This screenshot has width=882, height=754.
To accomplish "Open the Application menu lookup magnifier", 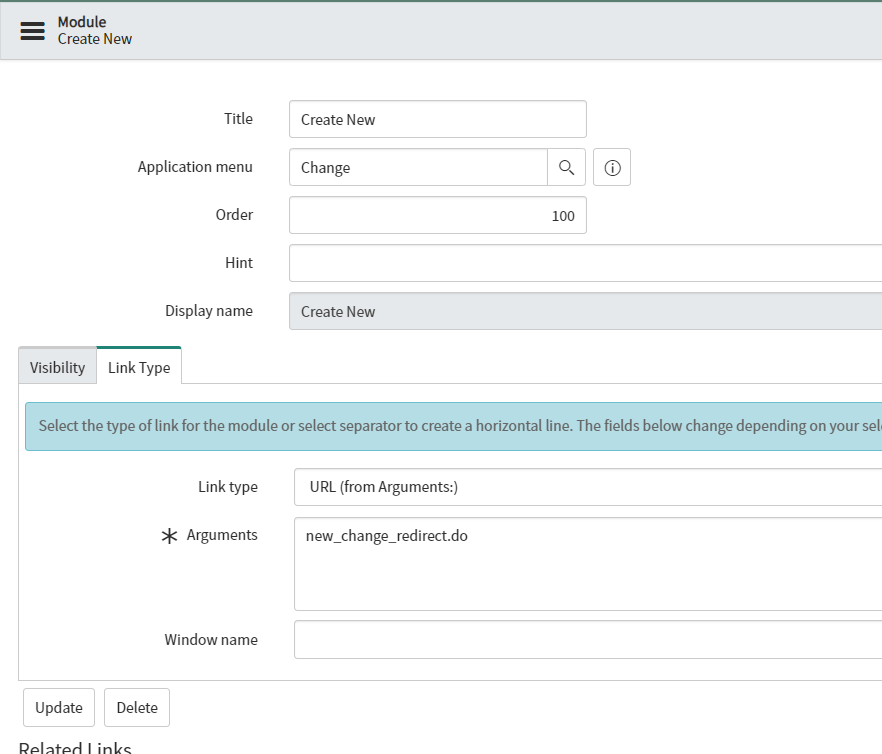I will 566,167.
